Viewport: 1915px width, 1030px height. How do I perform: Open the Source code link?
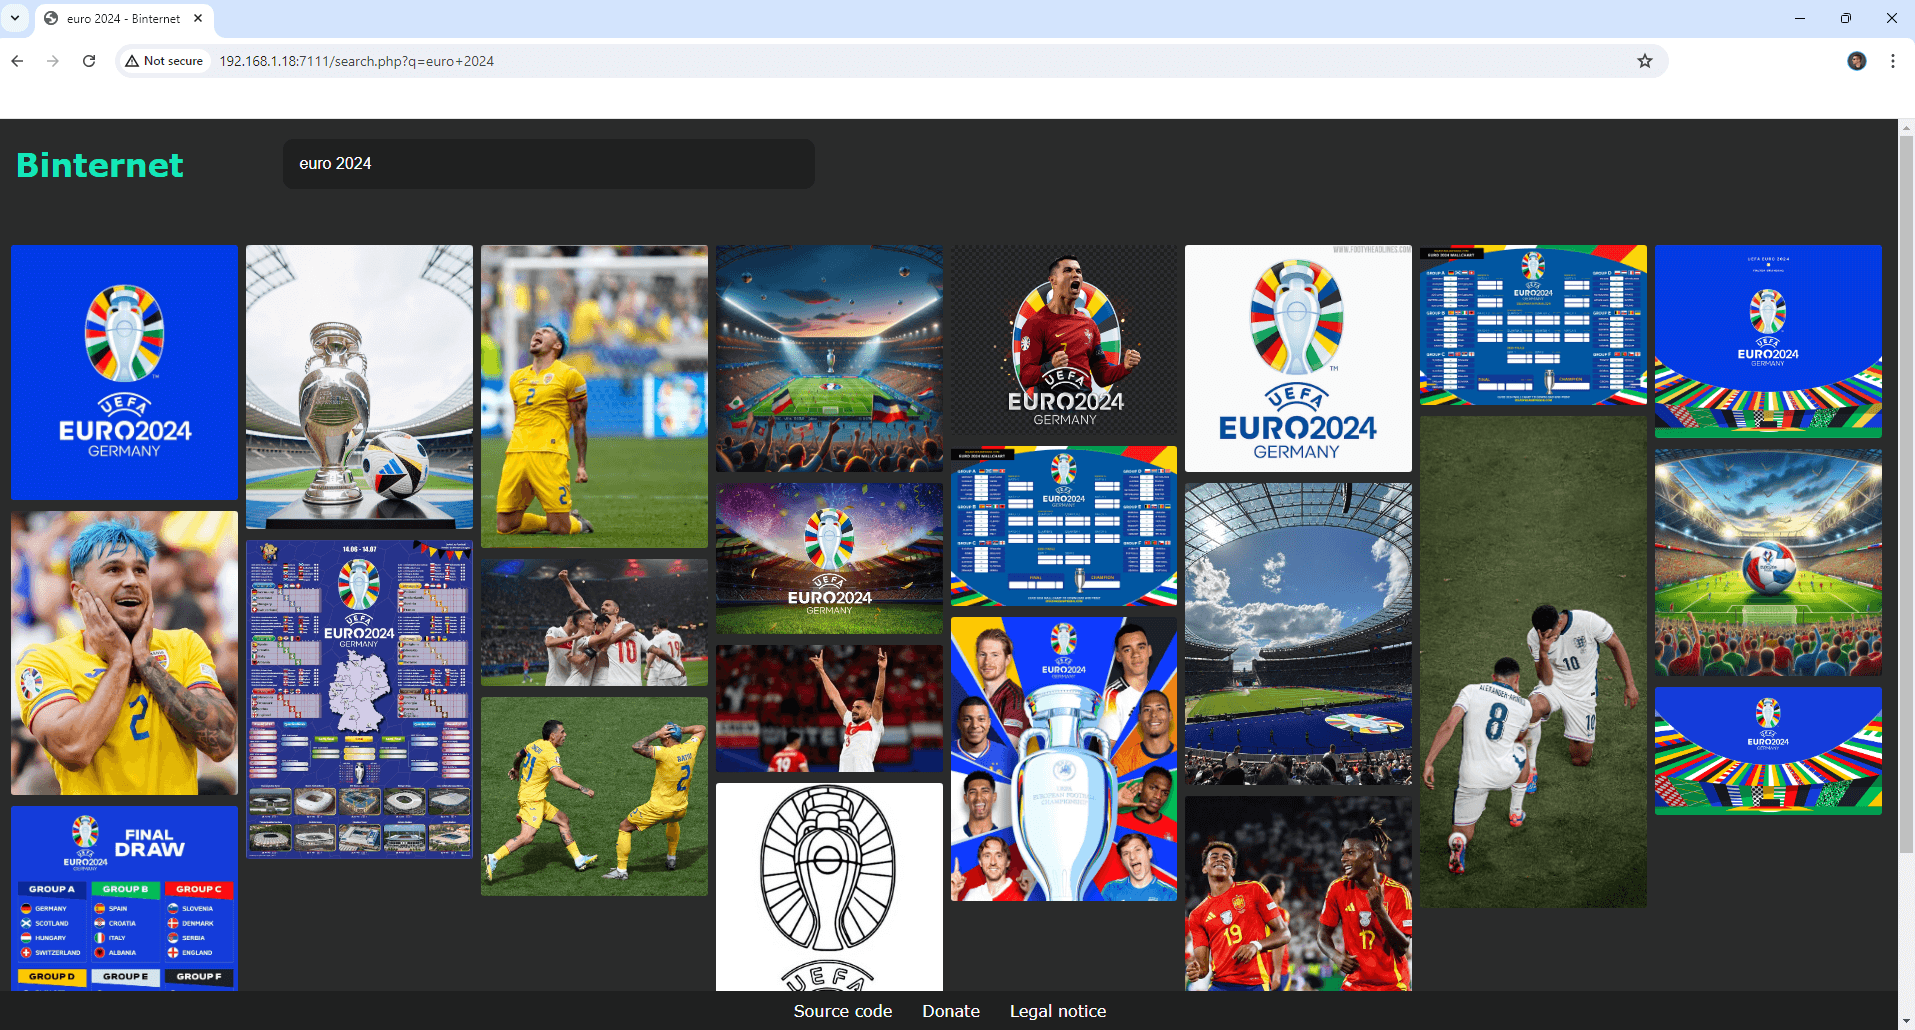(843, 1011)
